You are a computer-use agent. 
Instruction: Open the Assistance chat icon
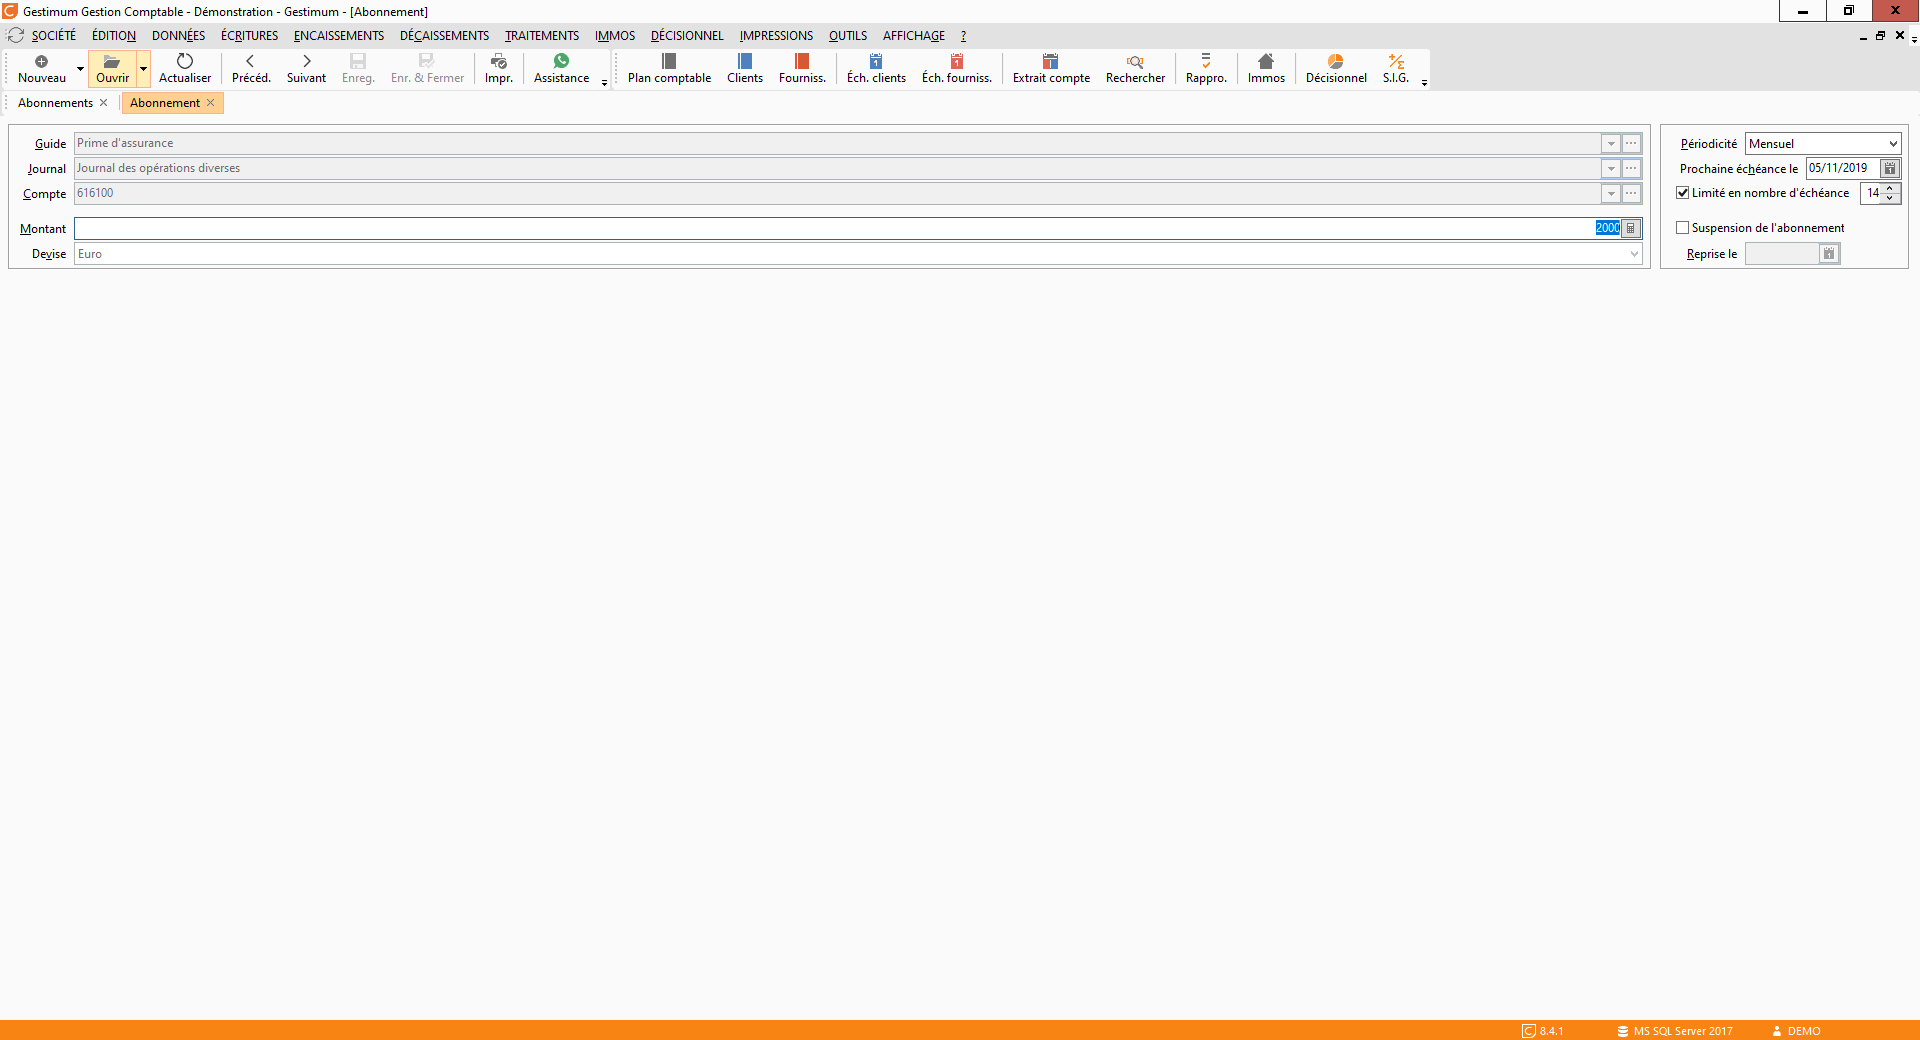click(x=561, y=62)
